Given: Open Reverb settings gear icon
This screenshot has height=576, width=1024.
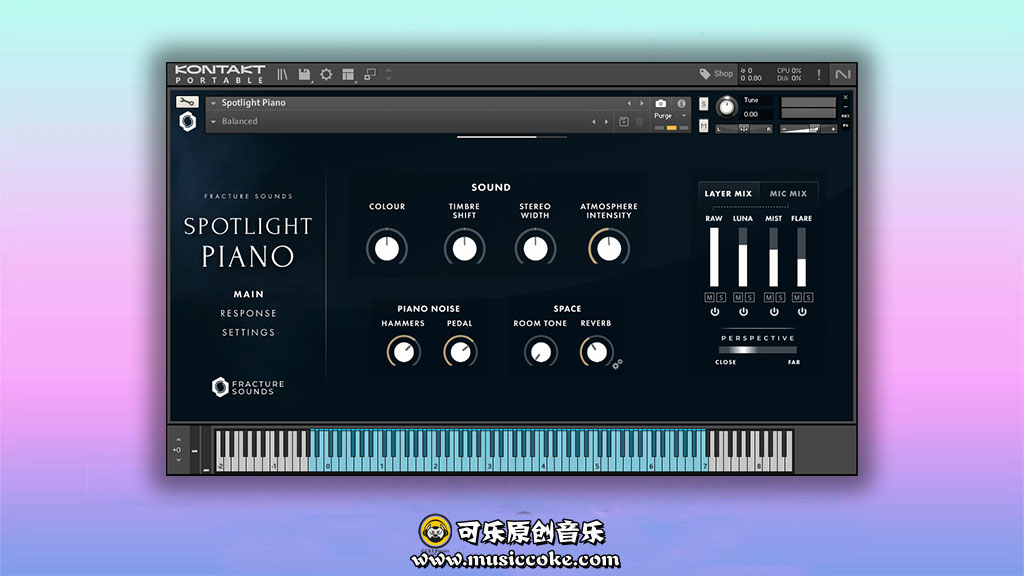Looking at the screenshot, I should (617, 364).
